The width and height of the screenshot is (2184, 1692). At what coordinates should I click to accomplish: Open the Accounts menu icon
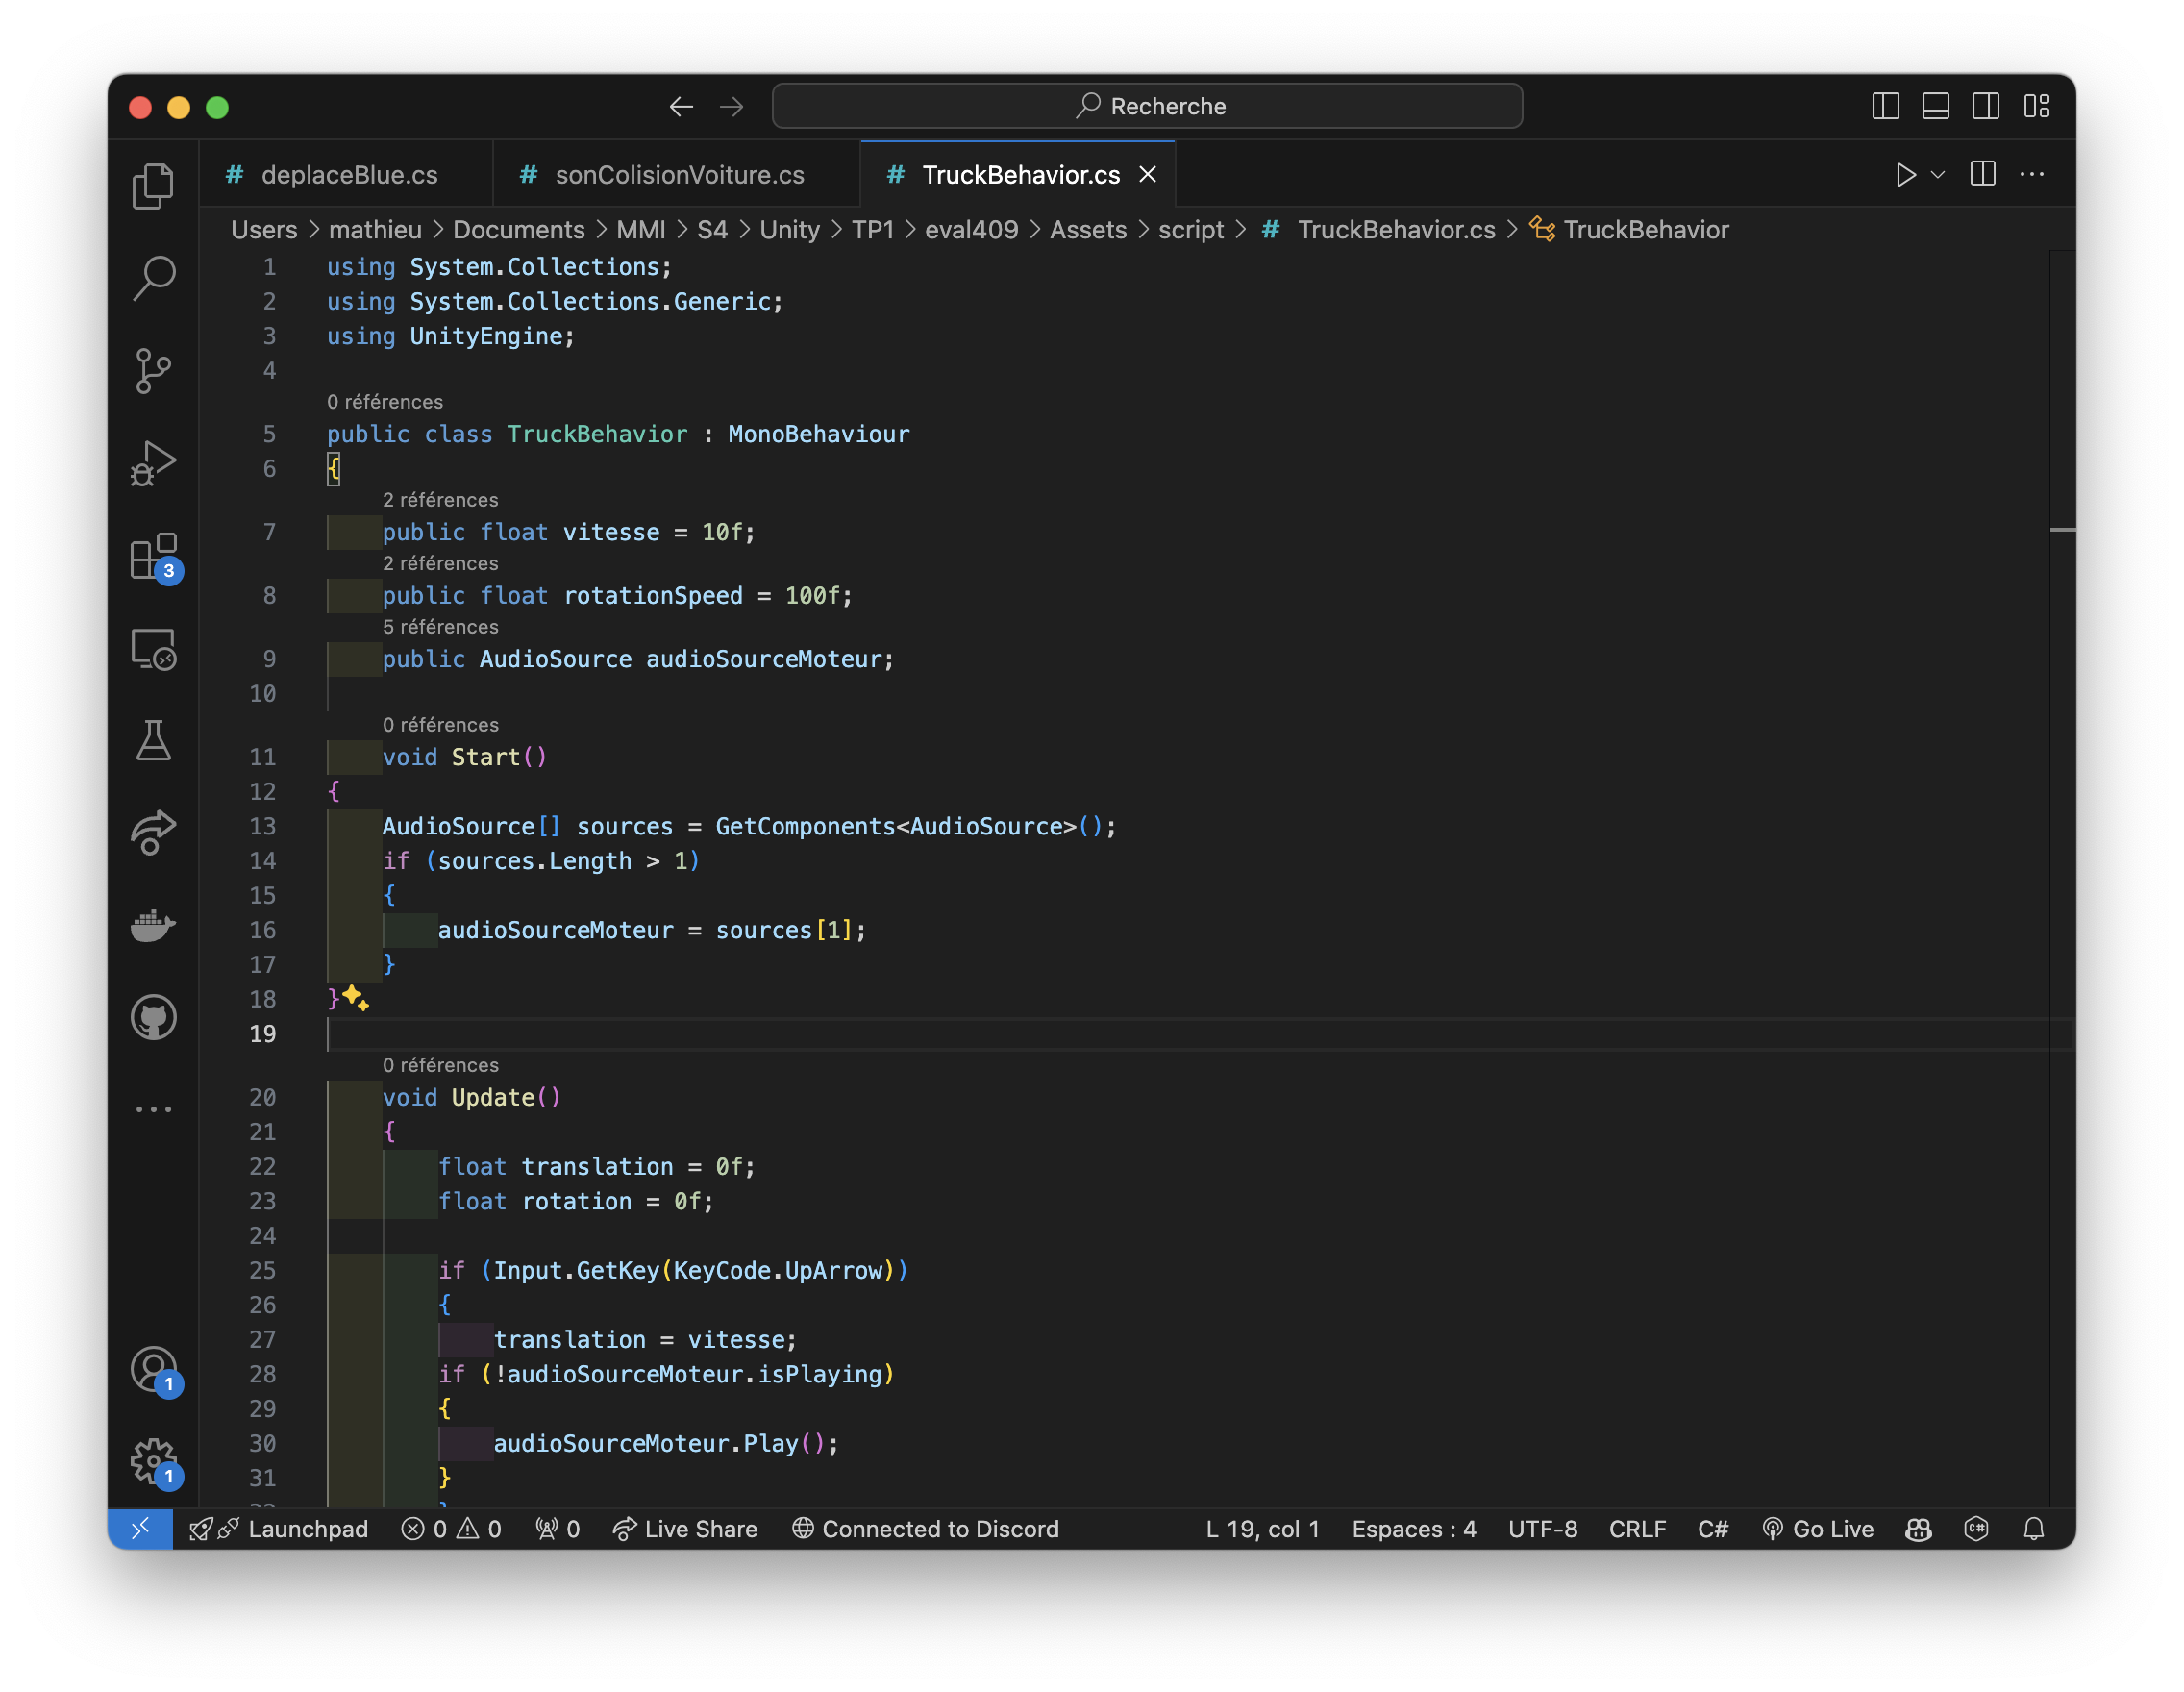click(x=153, y=1370)
